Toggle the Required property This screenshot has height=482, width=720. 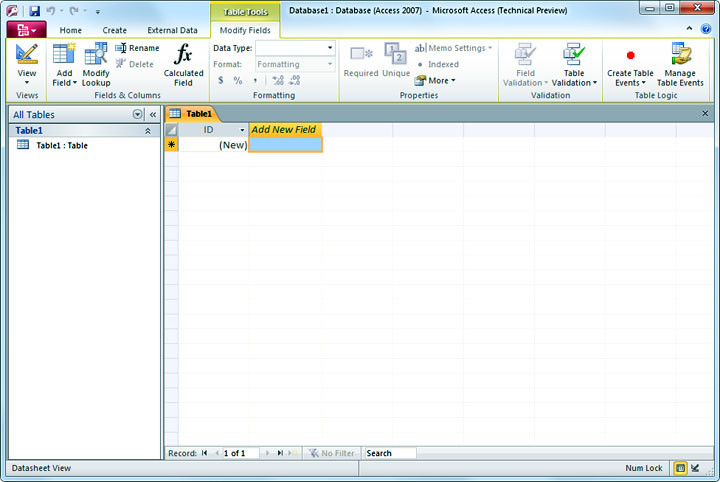(x=361, y=61)
